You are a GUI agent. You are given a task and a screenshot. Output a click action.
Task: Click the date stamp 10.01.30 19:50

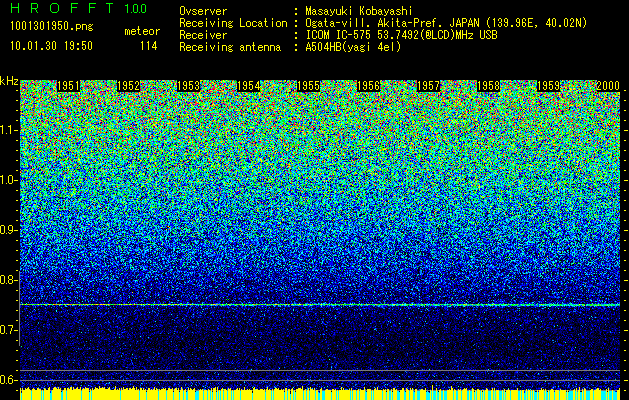(x=51, y=46)
